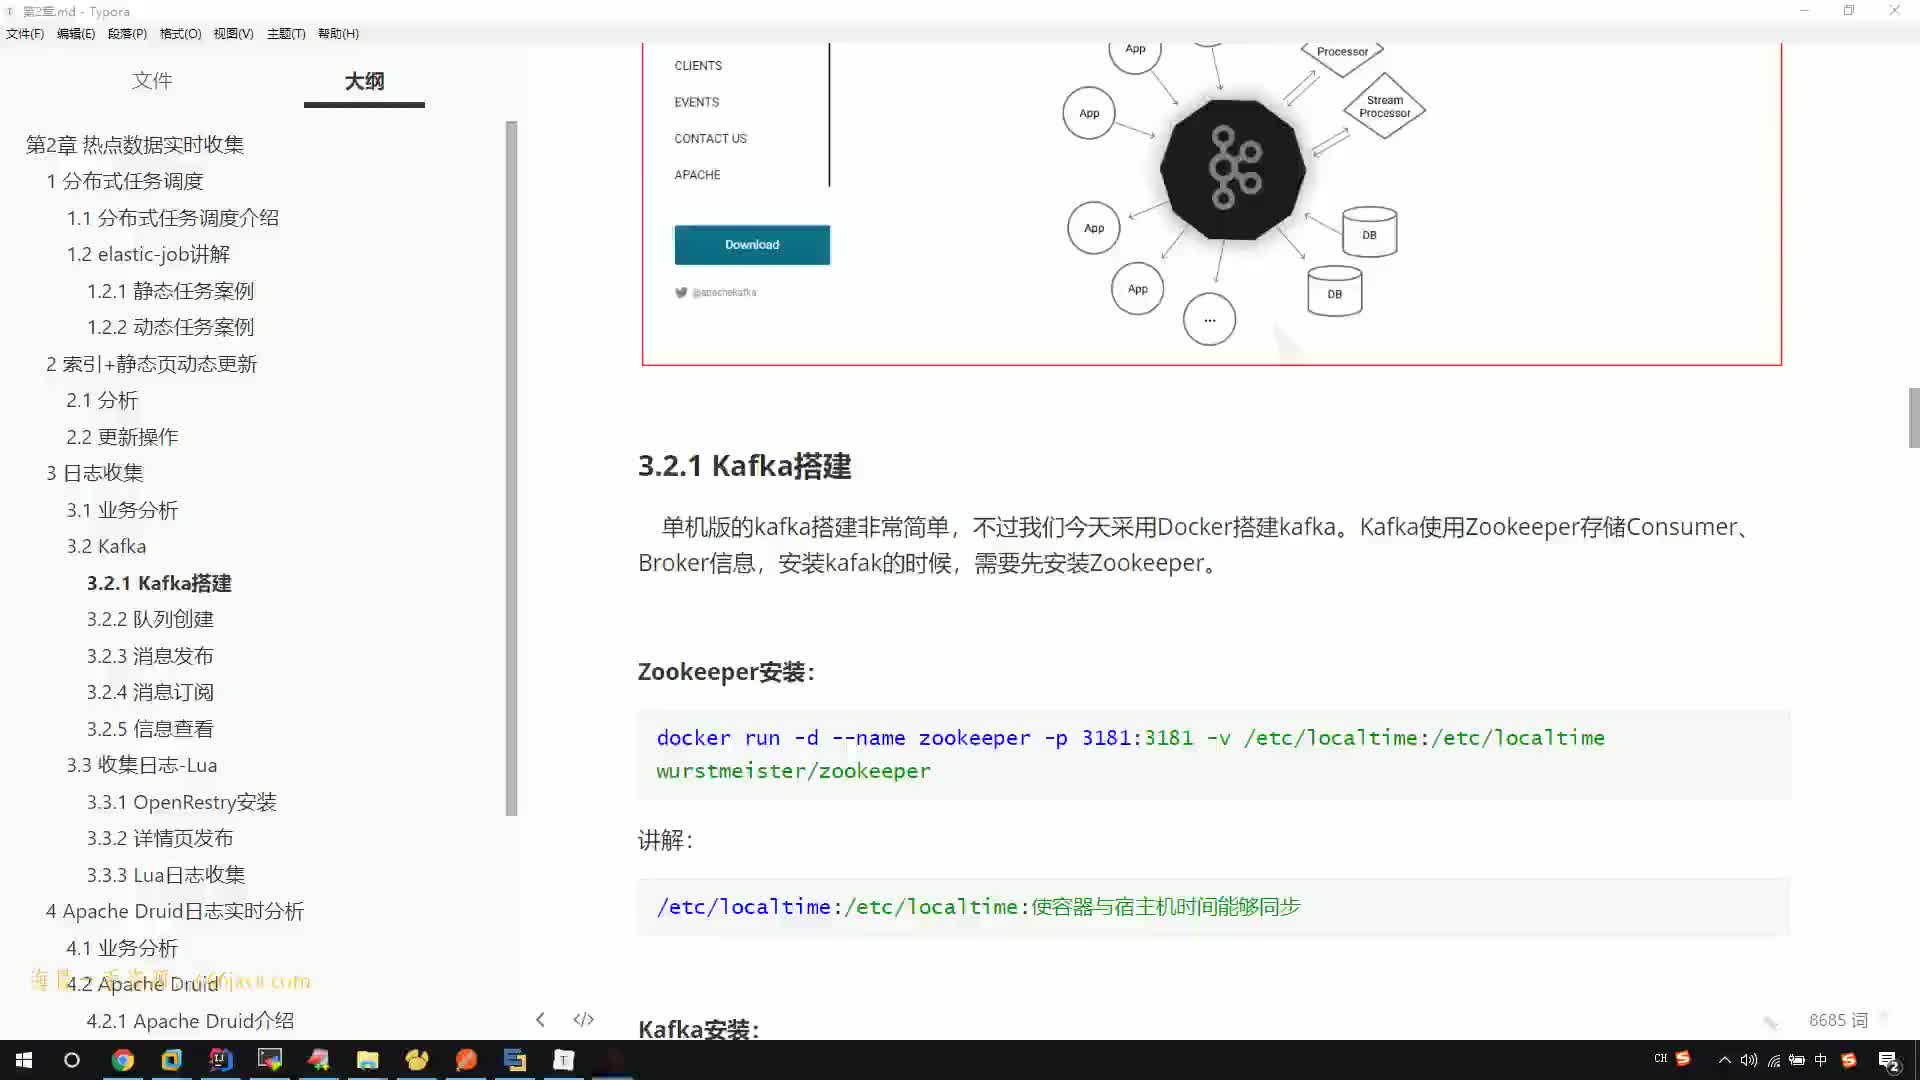Open the 编辑(E) menu

[76, 33]
